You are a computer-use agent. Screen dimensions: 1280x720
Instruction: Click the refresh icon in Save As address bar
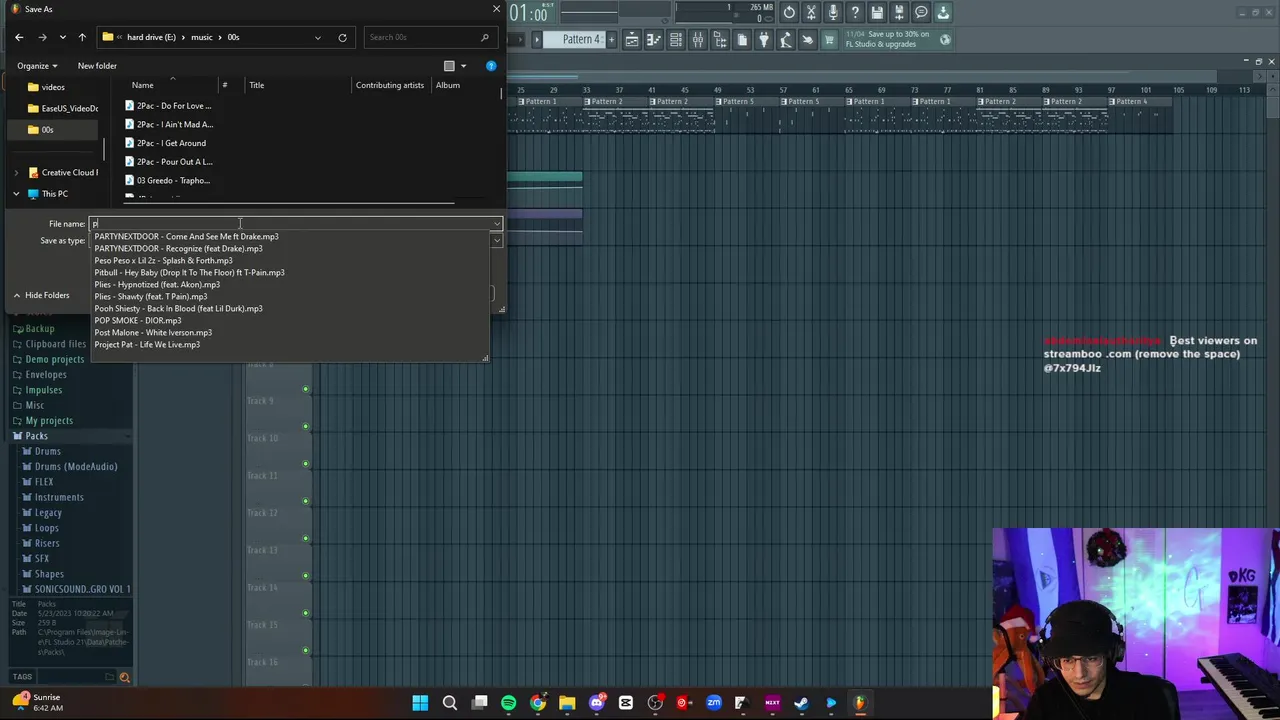point(342,38)
